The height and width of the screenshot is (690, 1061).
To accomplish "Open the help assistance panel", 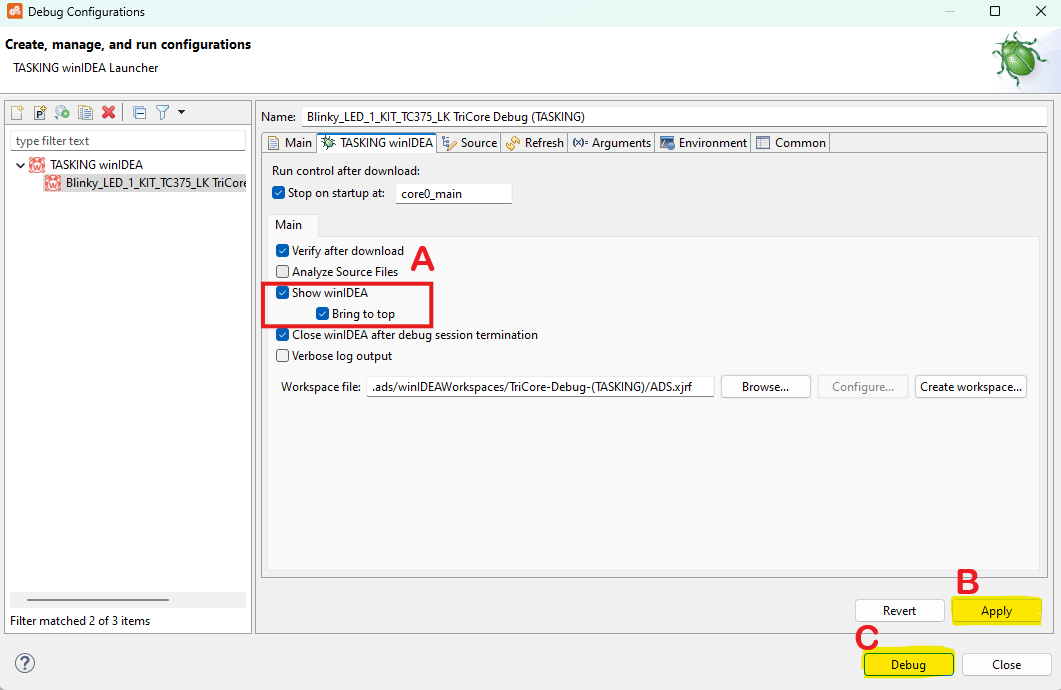I will tap(24, 663).
